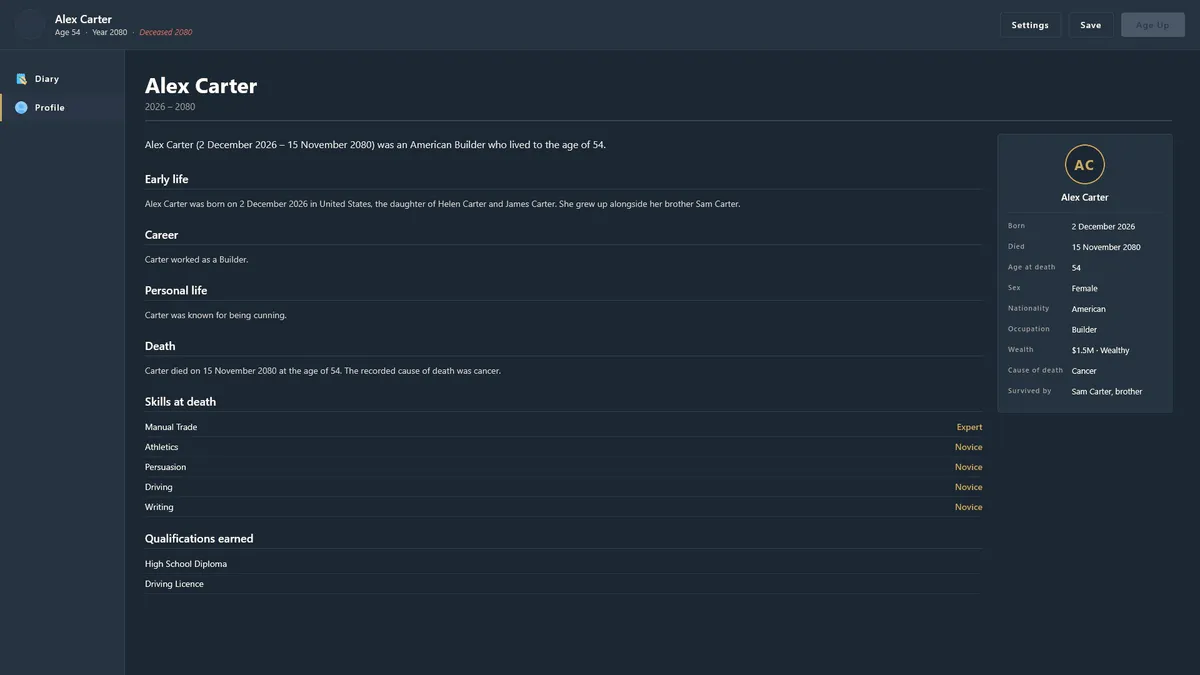Click the Early life section heading
This screenshot has width=1200, height=675.
pyautogui.click(x=166, y=179)
